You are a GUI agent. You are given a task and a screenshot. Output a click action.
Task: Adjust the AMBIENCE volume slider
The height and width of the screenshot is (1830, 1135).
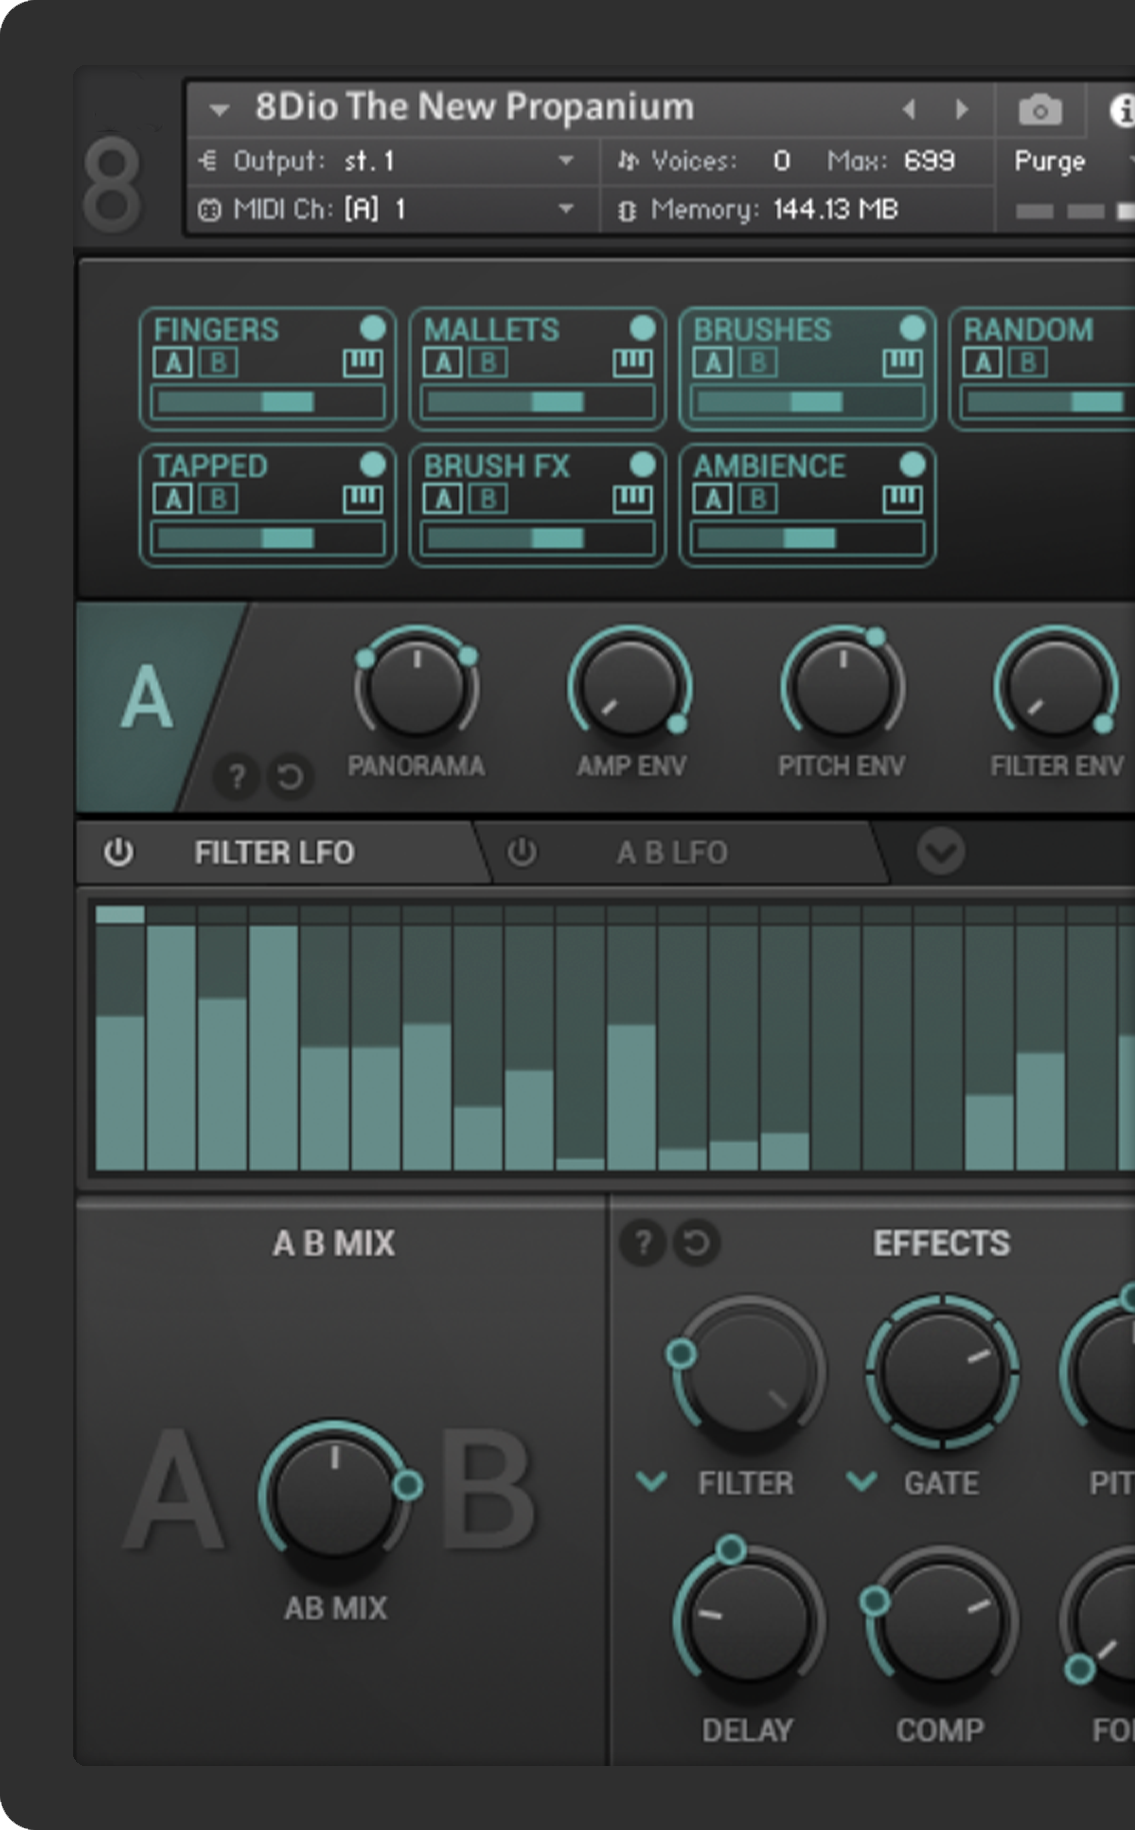point(807,539)
